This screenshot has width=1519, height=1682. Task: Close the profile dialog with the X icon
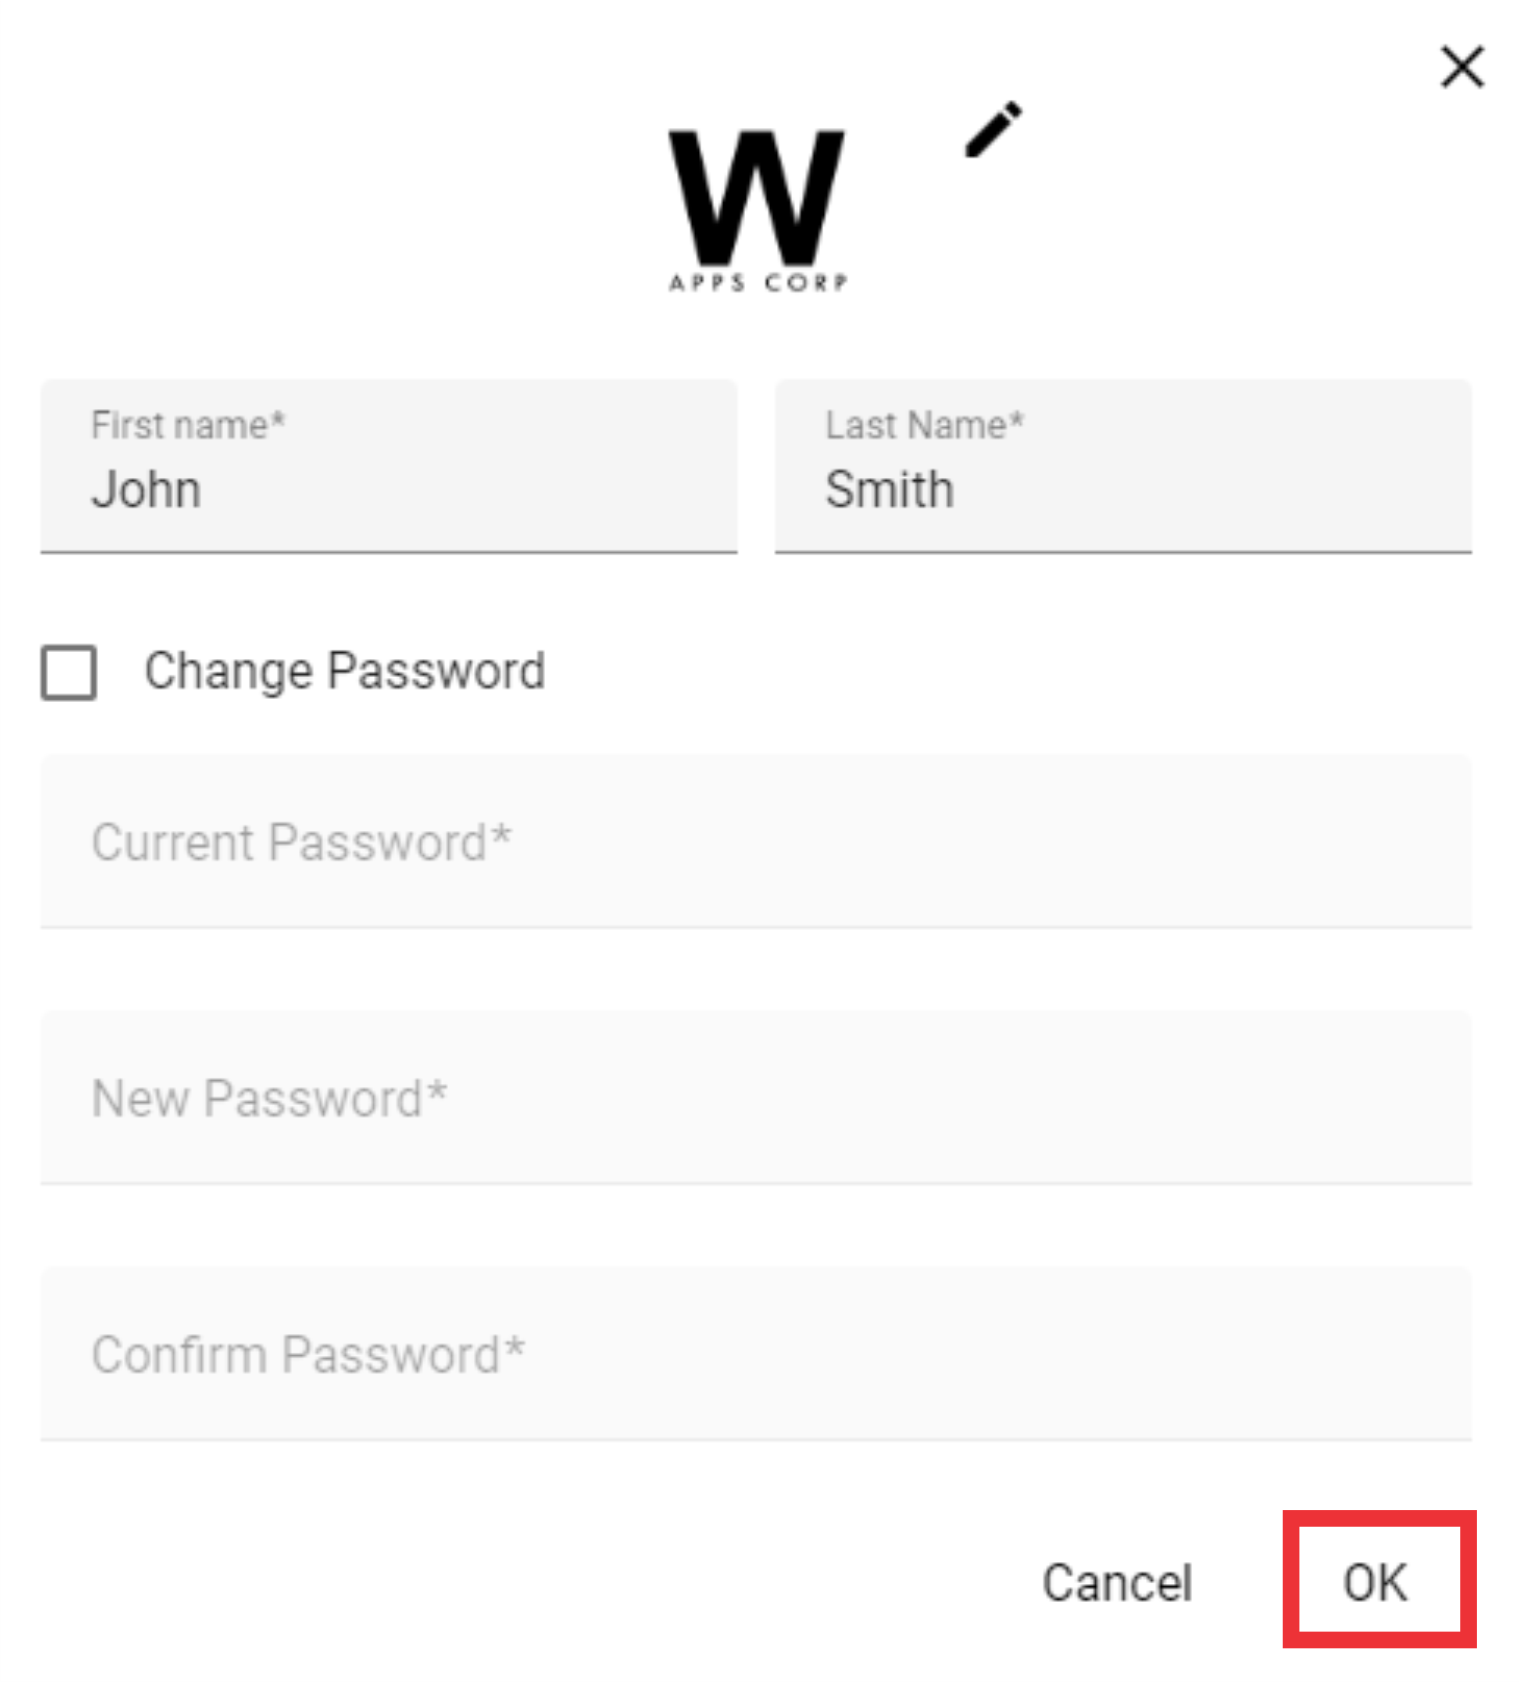pos(1461,67)
